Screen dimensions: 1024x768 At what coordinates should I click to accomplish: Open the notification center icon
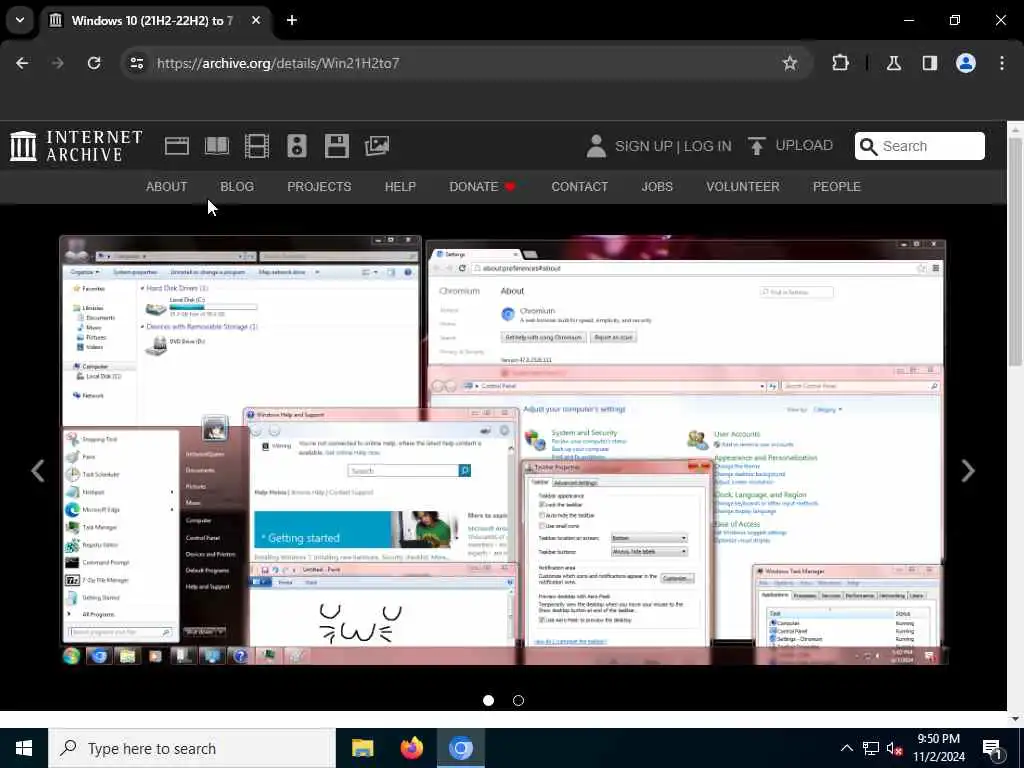tap(993, 750)
